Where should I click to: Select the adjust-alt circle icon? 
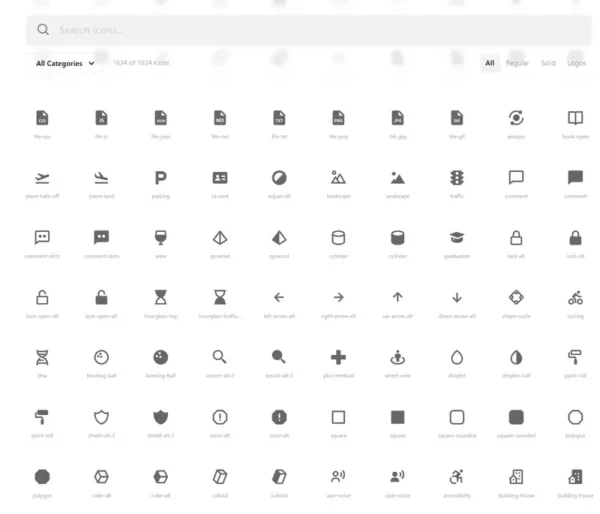point(279,178)
